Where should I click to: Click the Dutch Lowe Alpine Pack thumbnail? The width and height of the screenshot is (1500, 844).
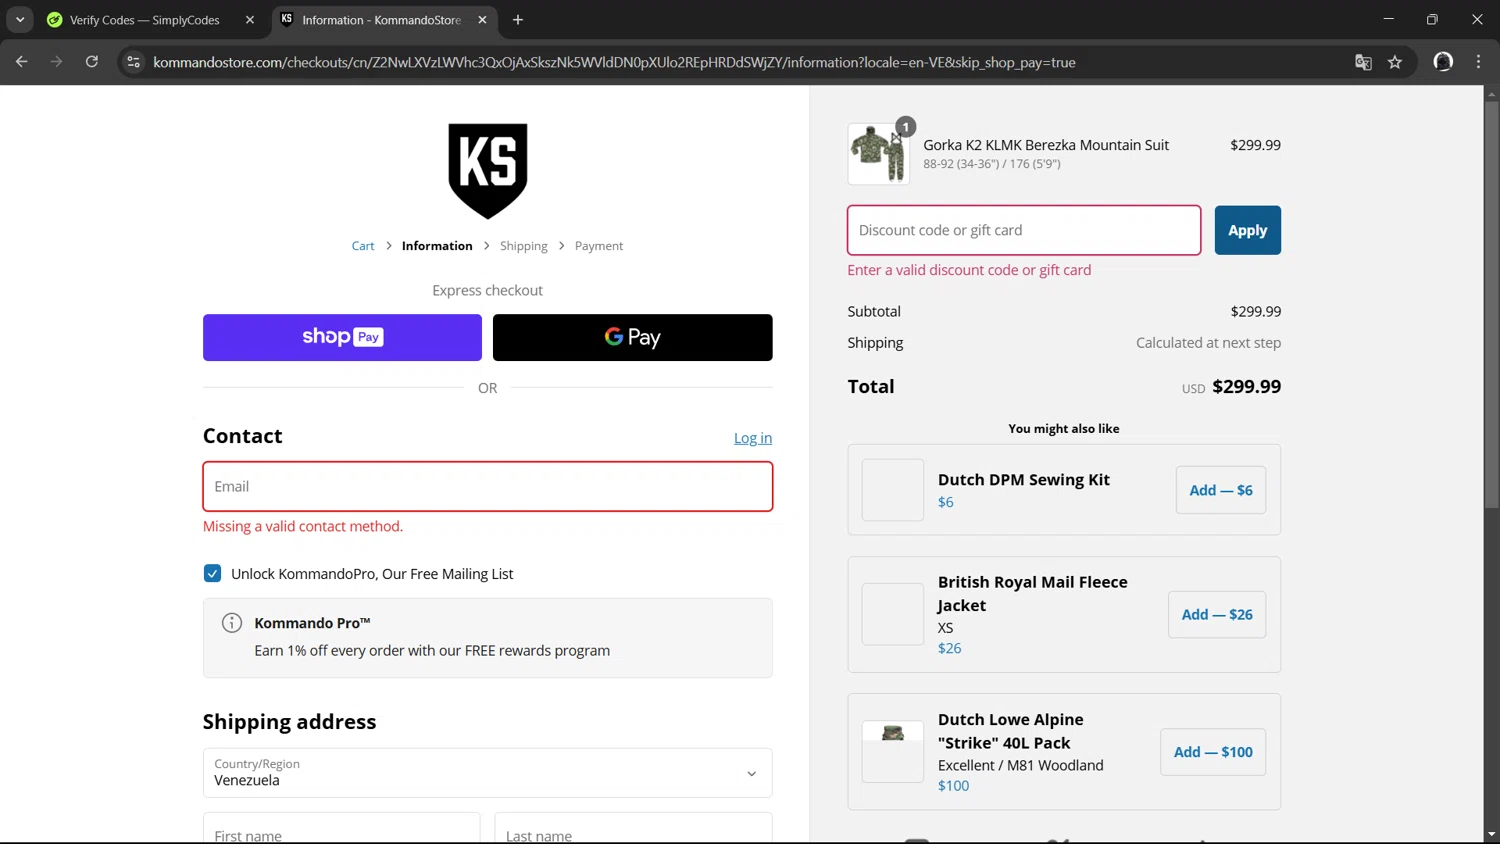coord(893,752)
